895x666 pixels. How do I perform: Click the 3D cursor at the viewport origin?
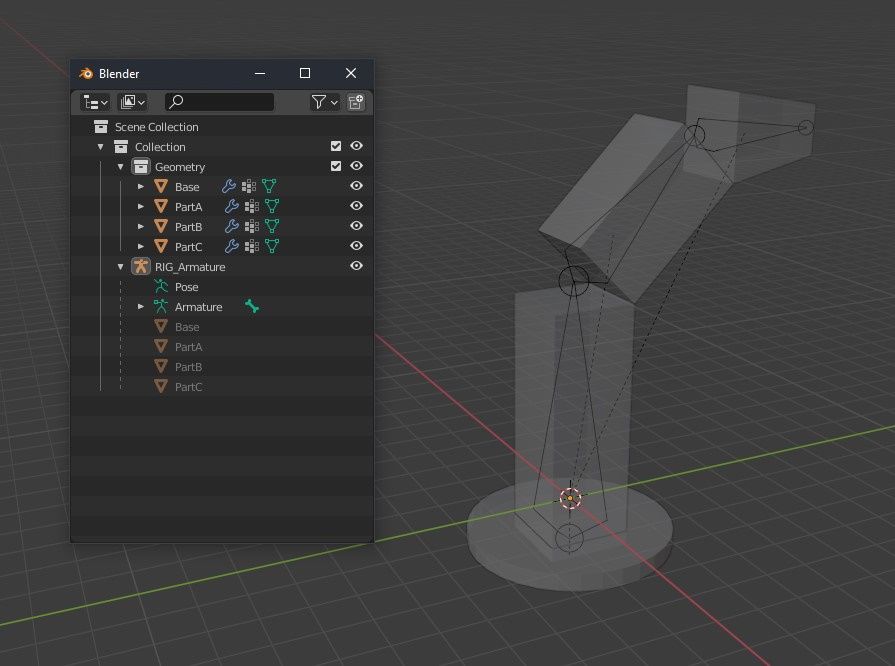pyautogui.click(x=570, y=498)
